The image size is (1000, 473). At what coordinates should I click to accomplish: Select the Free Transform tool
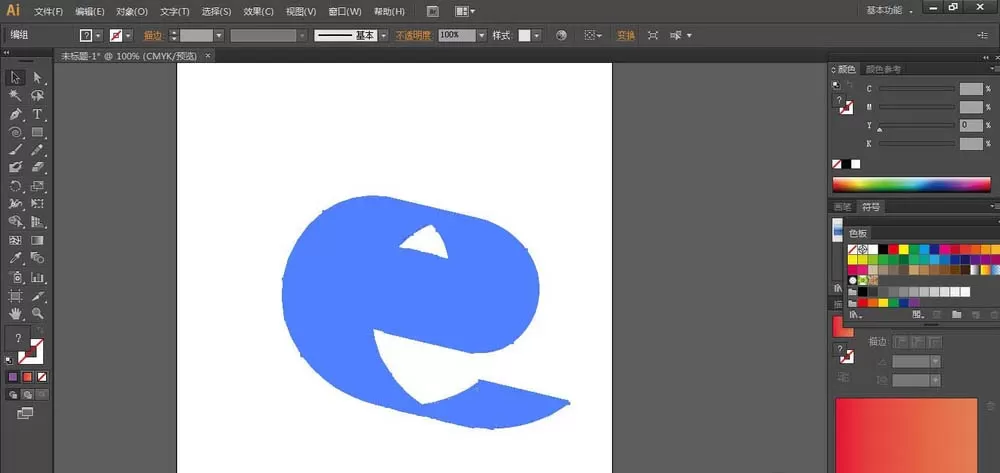coord(38,204)
